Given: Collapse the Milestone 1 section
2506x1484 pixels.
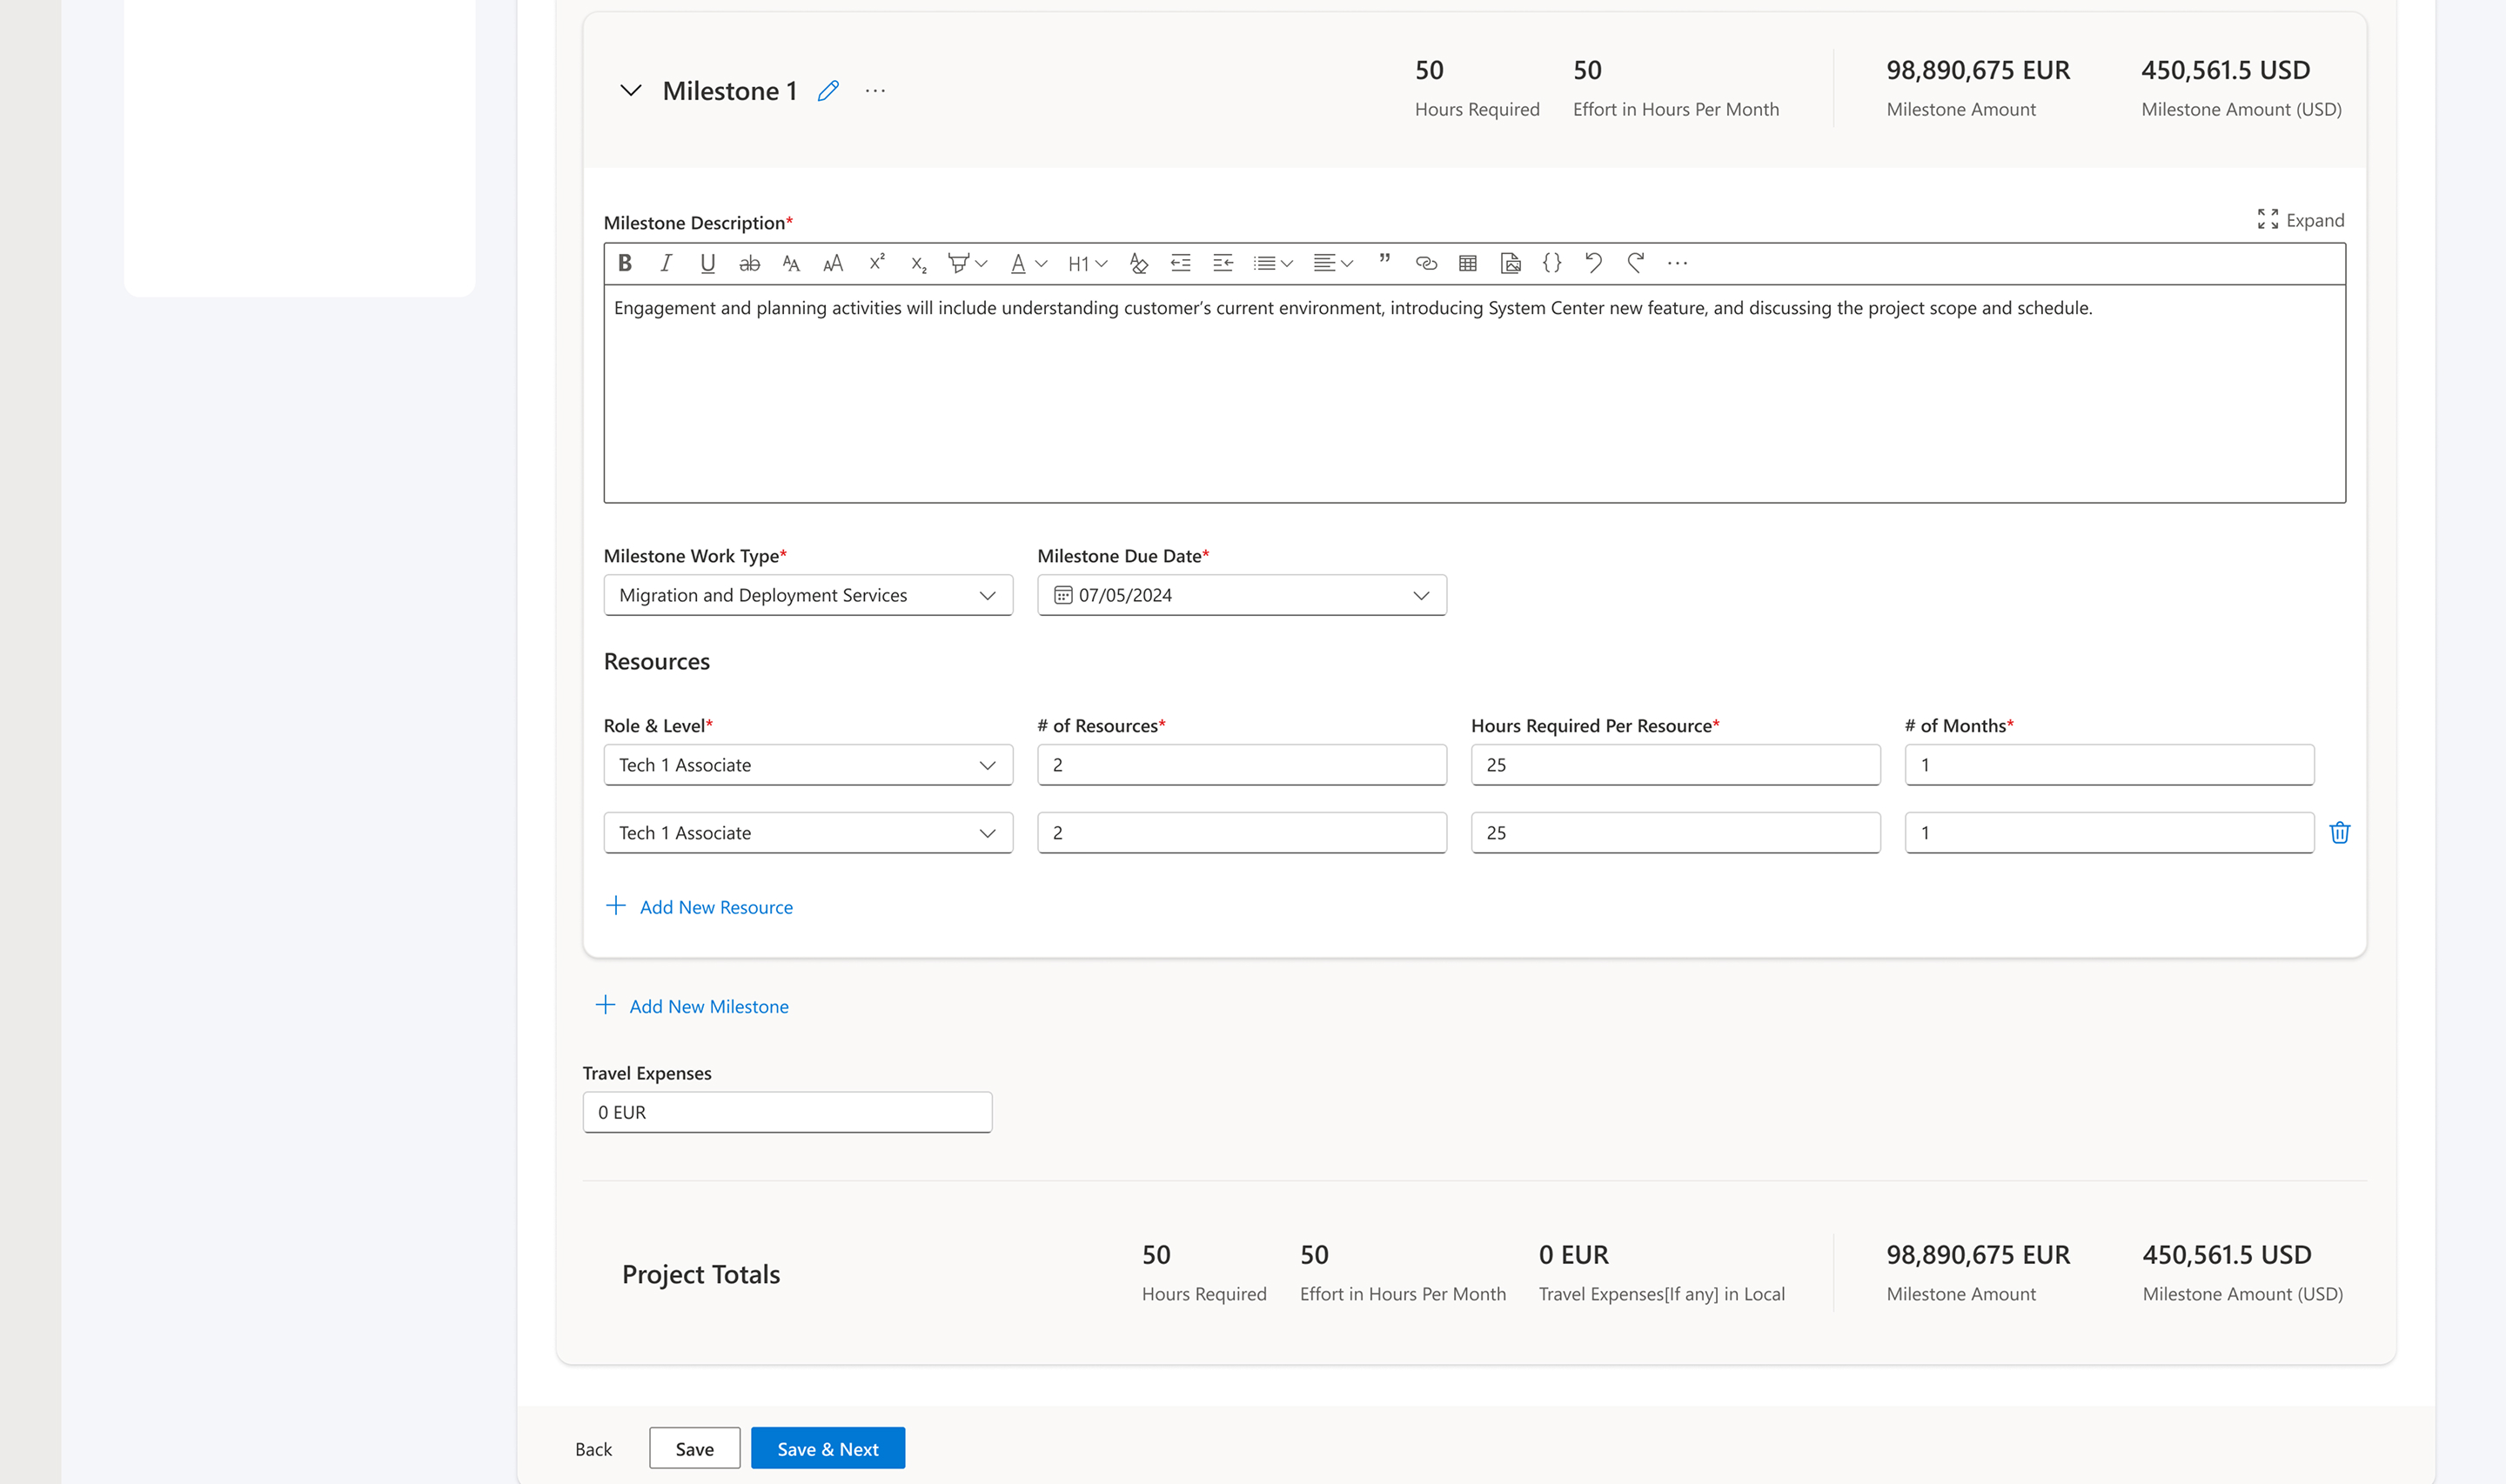Looking at the screenshot, I should 630,91.
